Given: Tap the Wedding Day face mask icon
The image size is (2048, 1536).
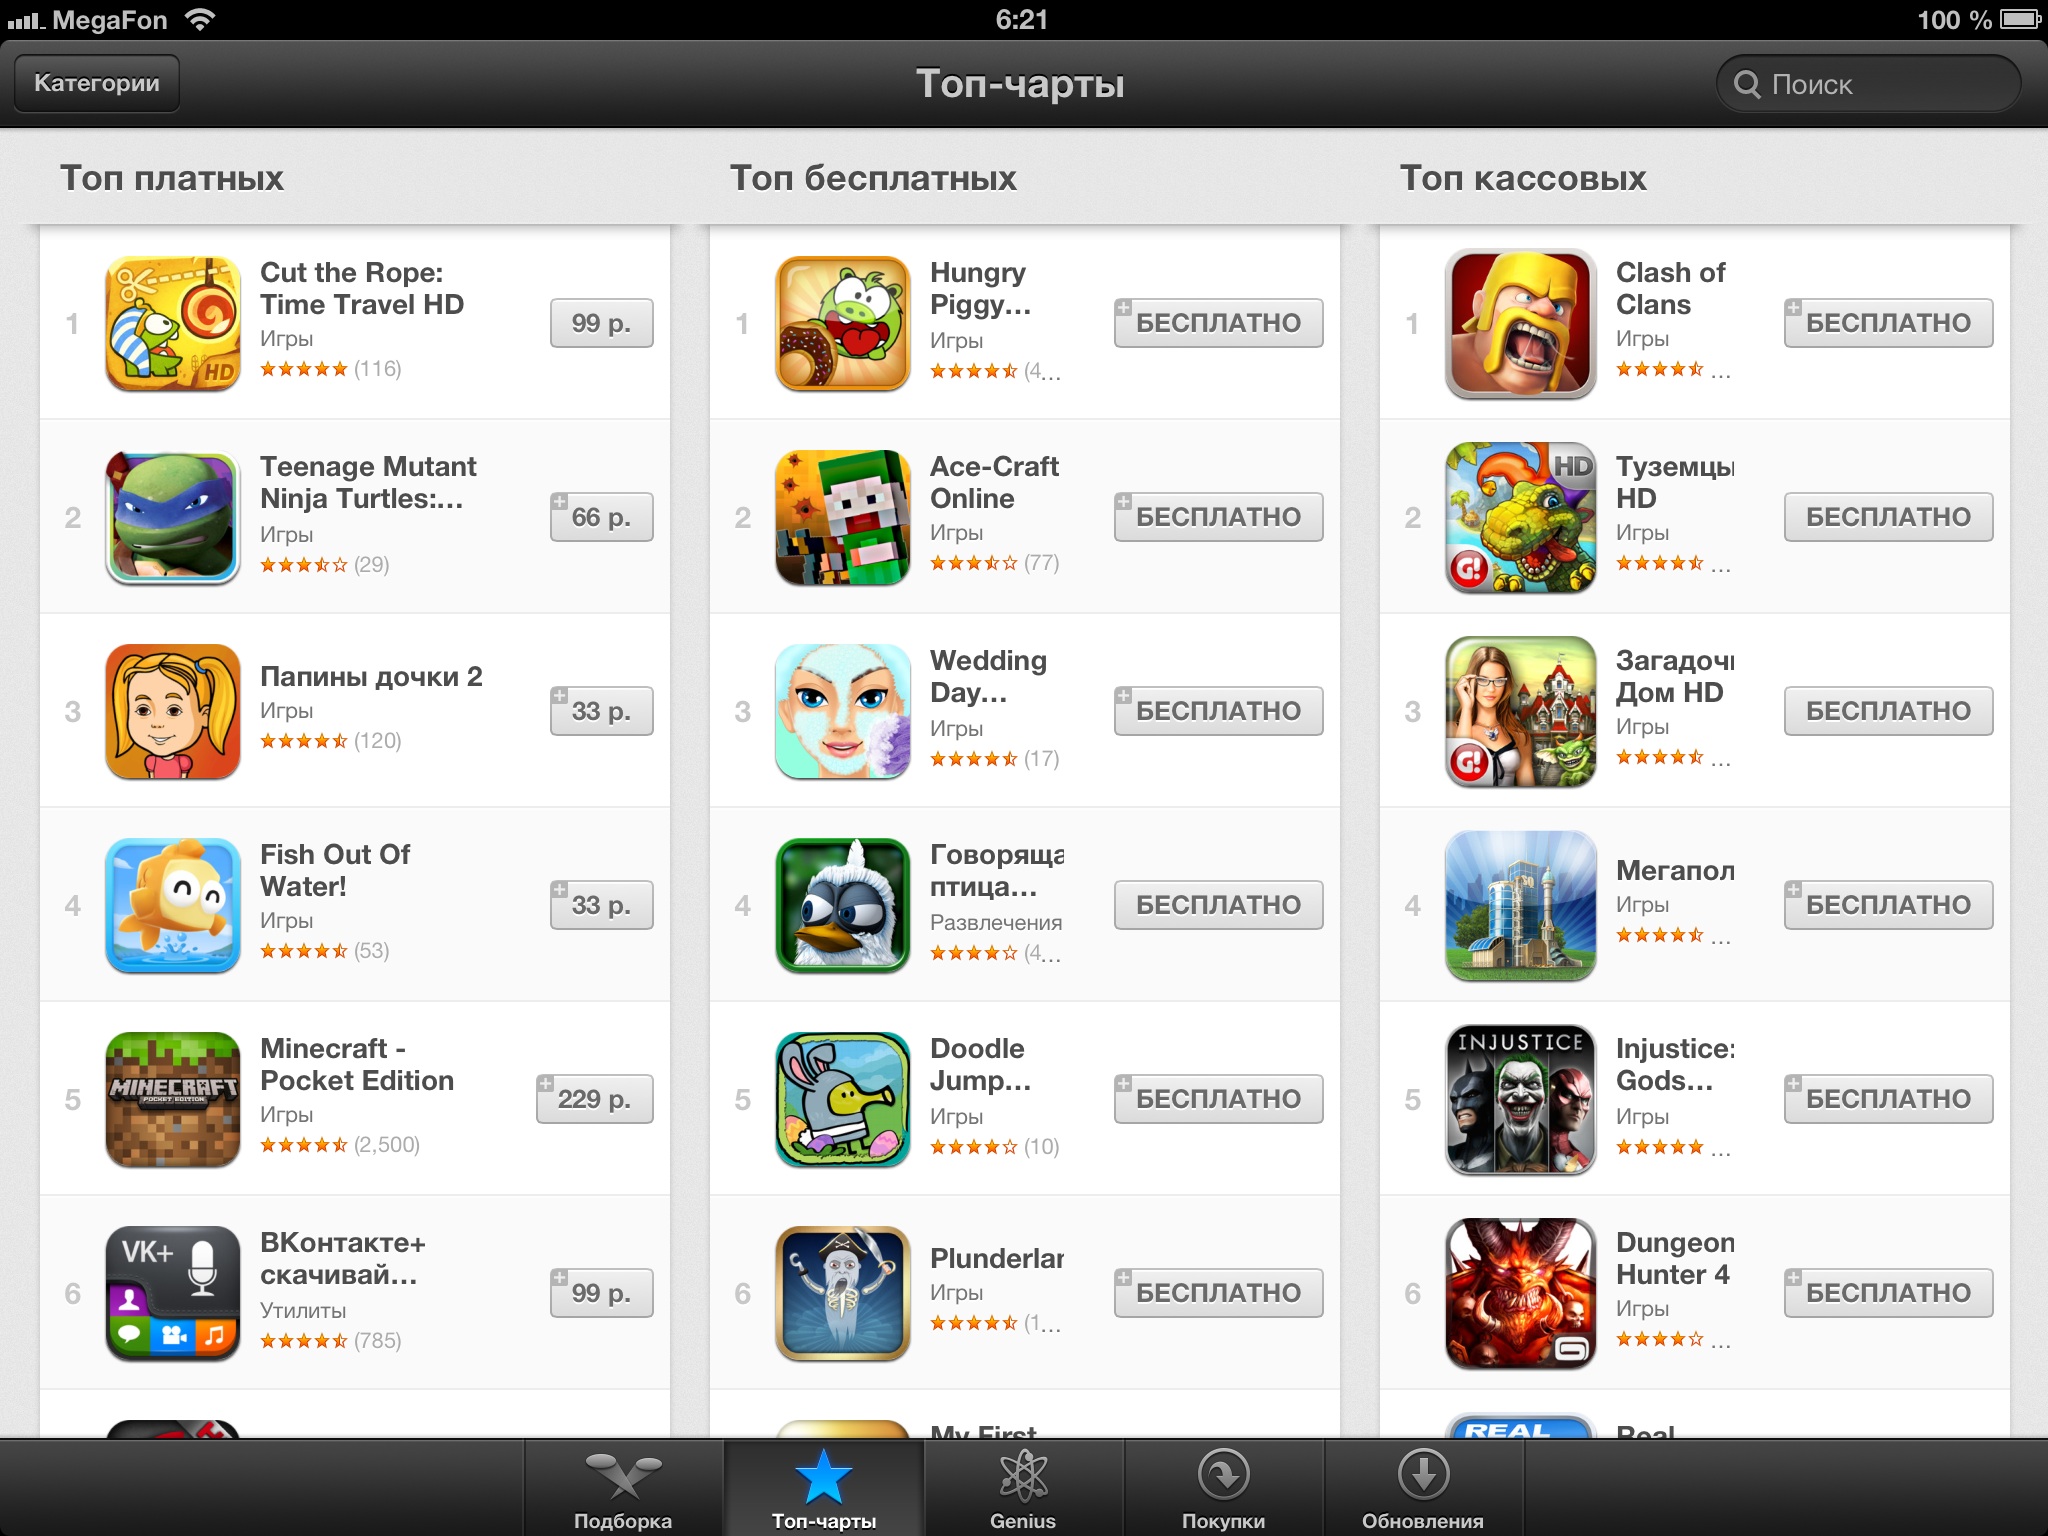Looking at the screenshot, I should point(843,711).
